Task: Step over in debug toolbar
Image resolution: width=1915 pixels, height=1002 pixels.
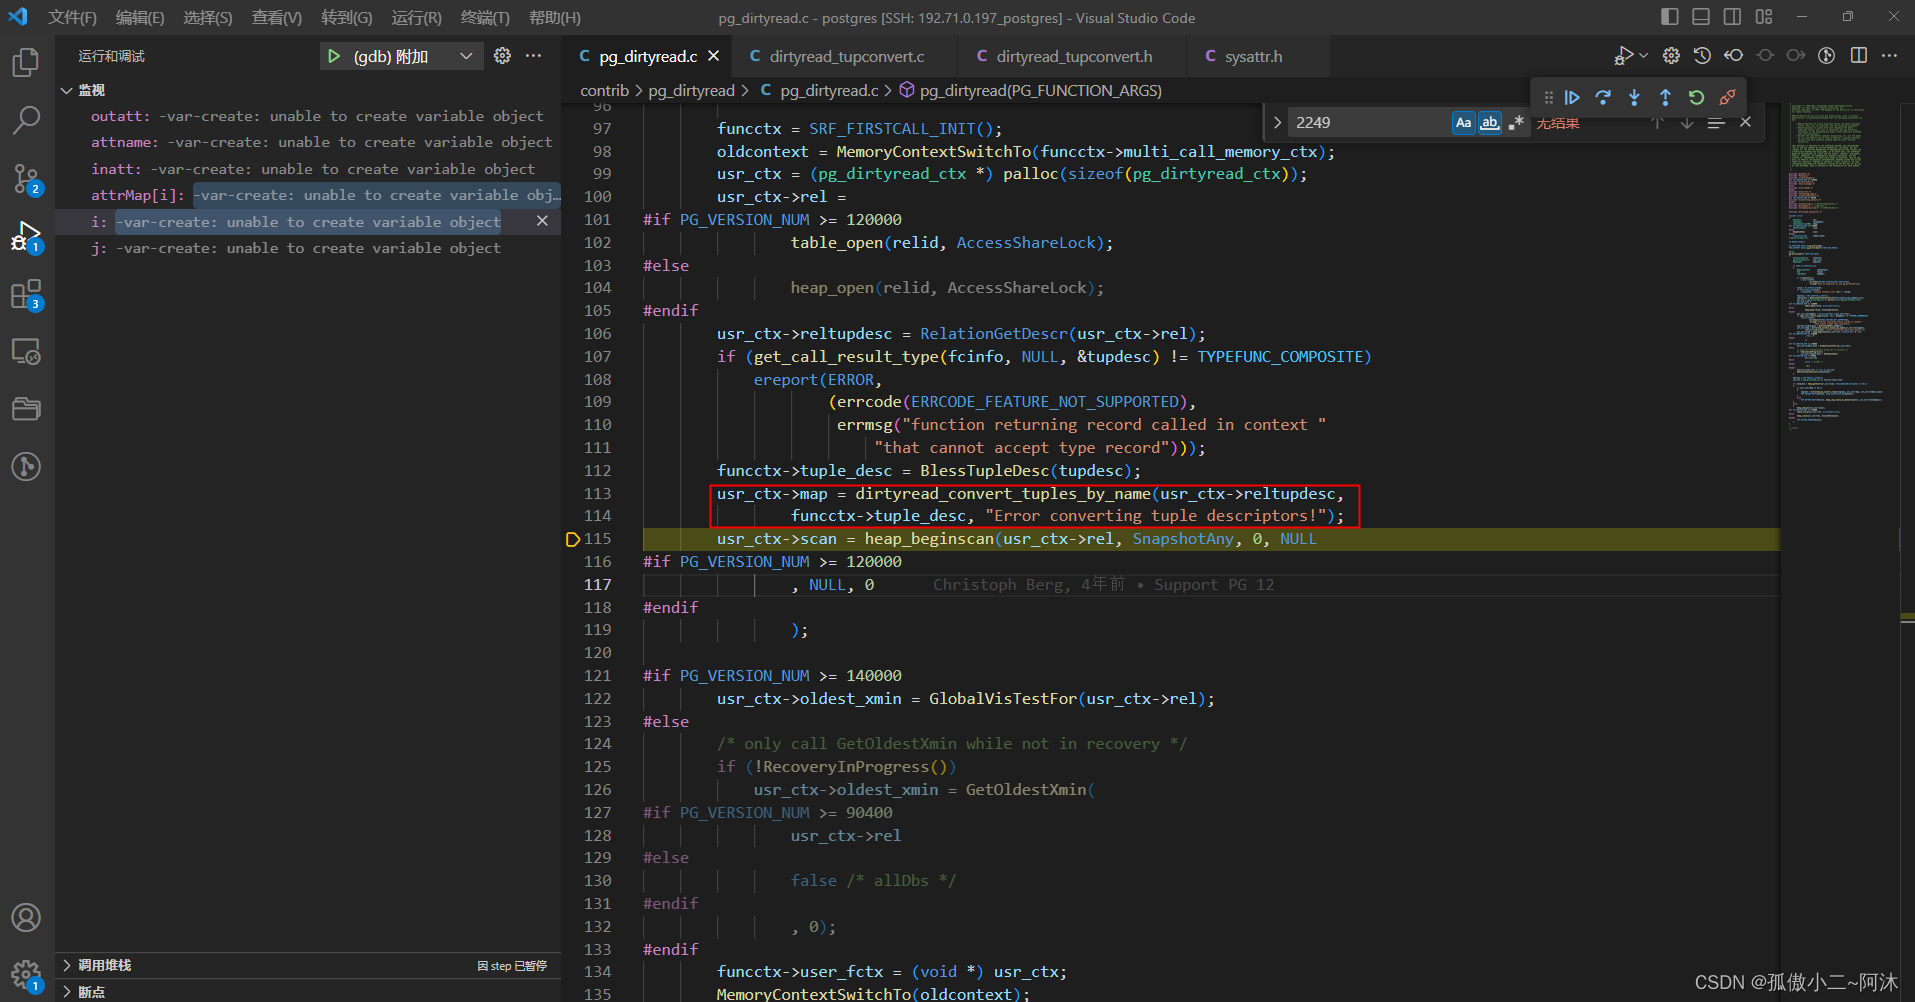Action: coord(1603,97)
